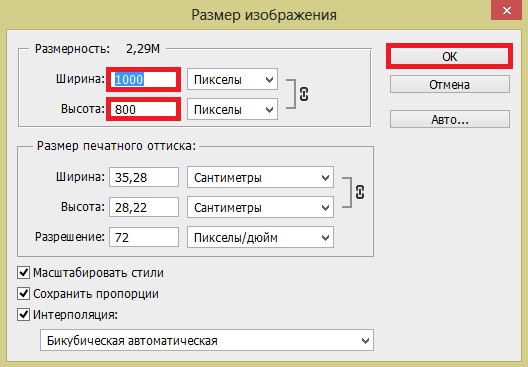Click print width field showing 35,28
528x367 pixels.
tap(144, 177)
